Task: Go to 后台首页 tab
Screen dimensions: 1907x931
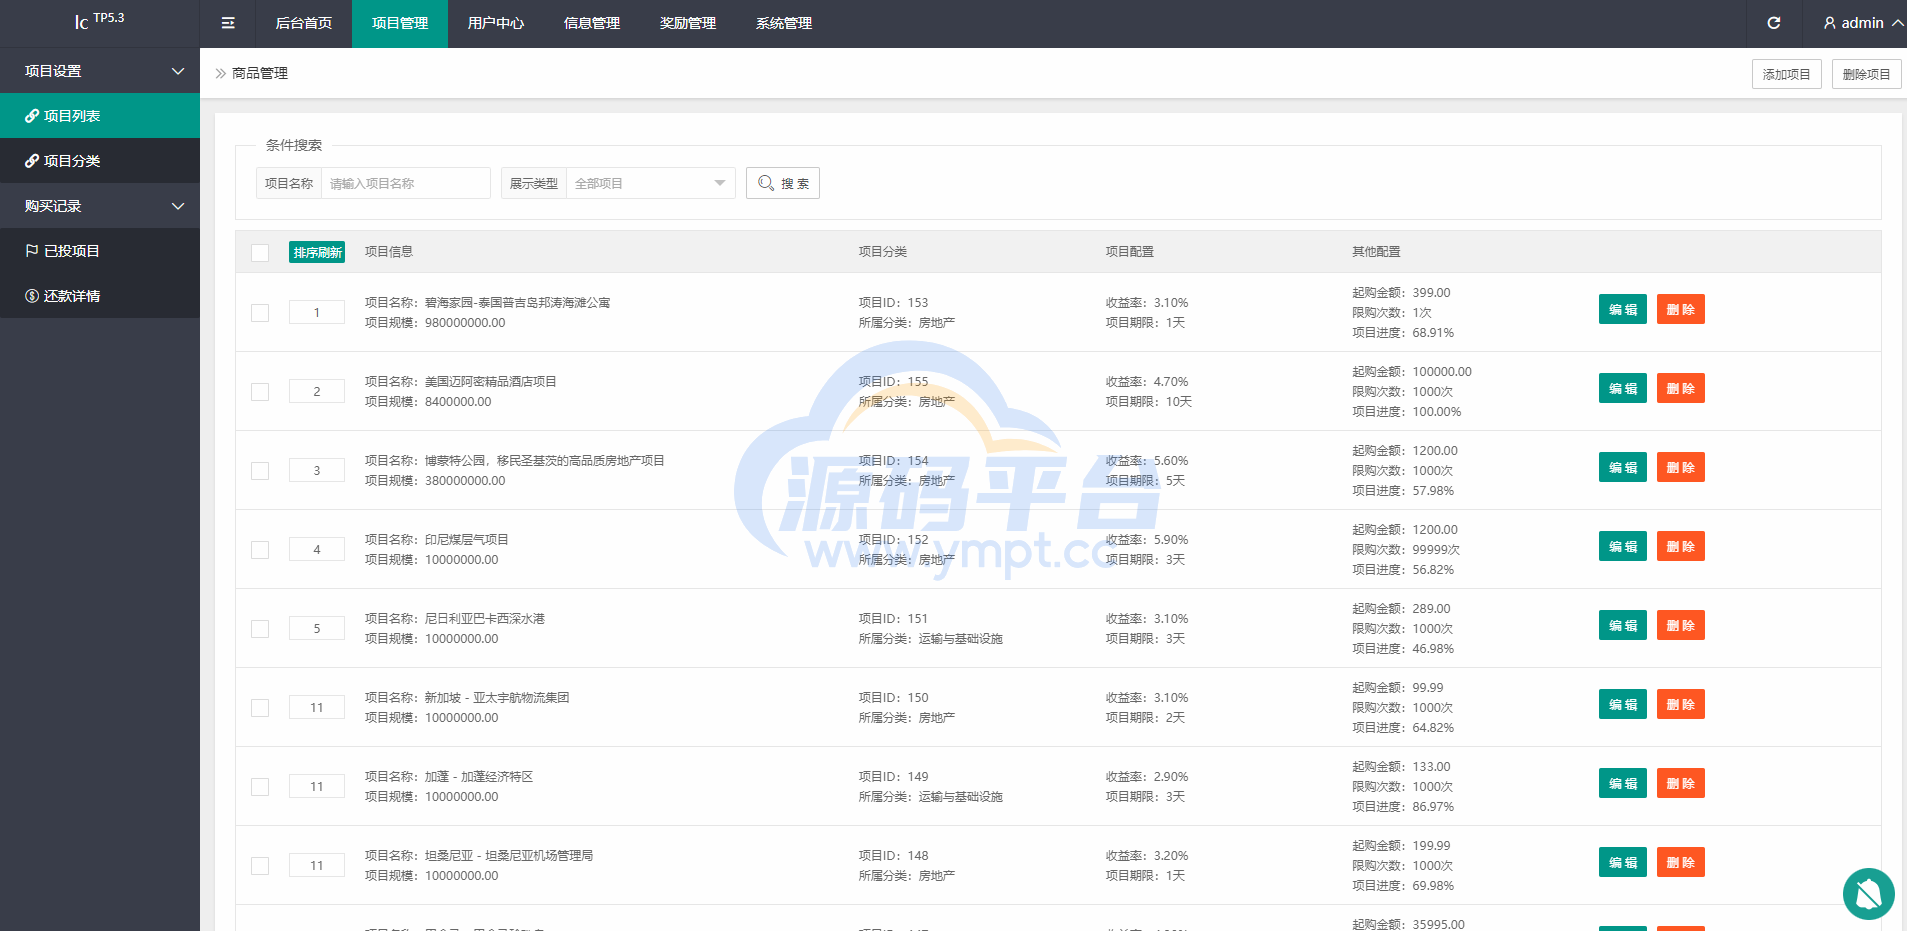Action: tap(304, 23)
